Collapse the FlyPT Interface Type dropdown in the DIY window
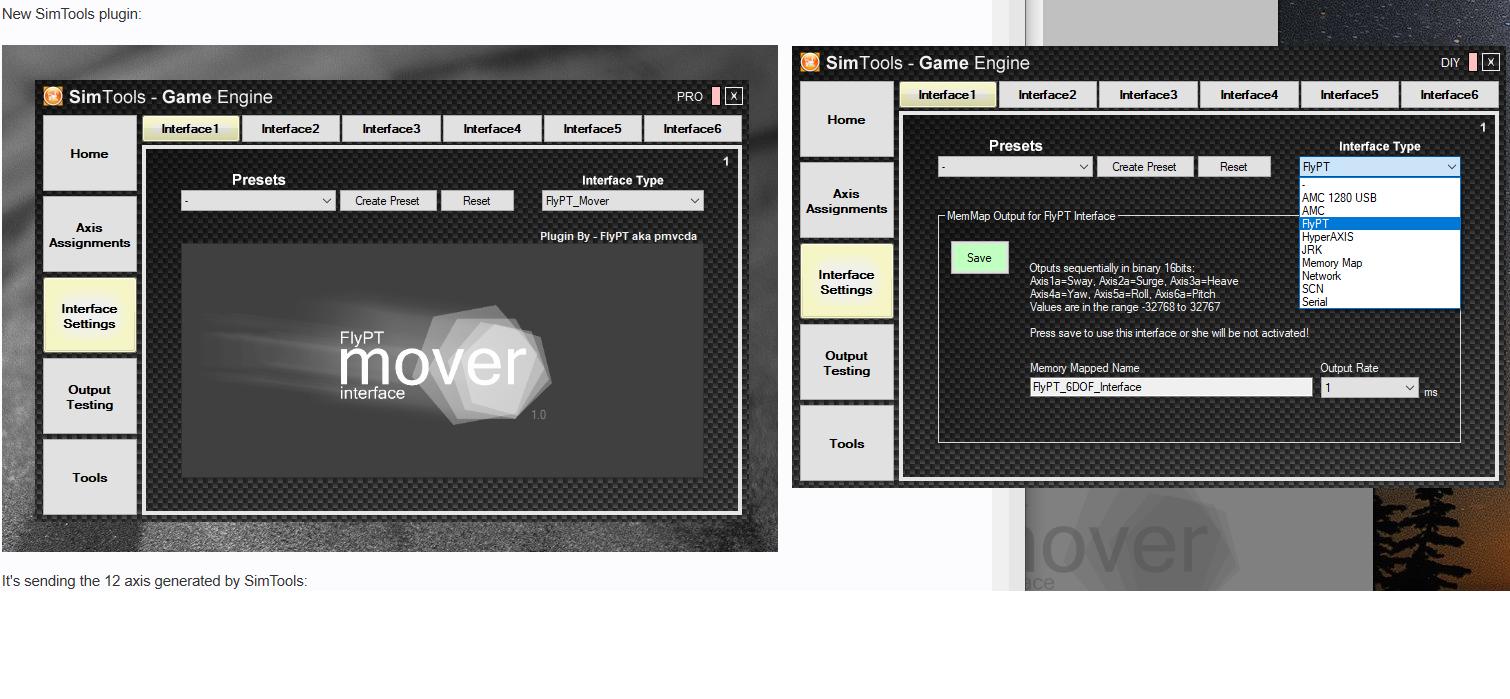Image resolution: width=1510 pixels, height=699 pixels. [x=1380, y=167]
